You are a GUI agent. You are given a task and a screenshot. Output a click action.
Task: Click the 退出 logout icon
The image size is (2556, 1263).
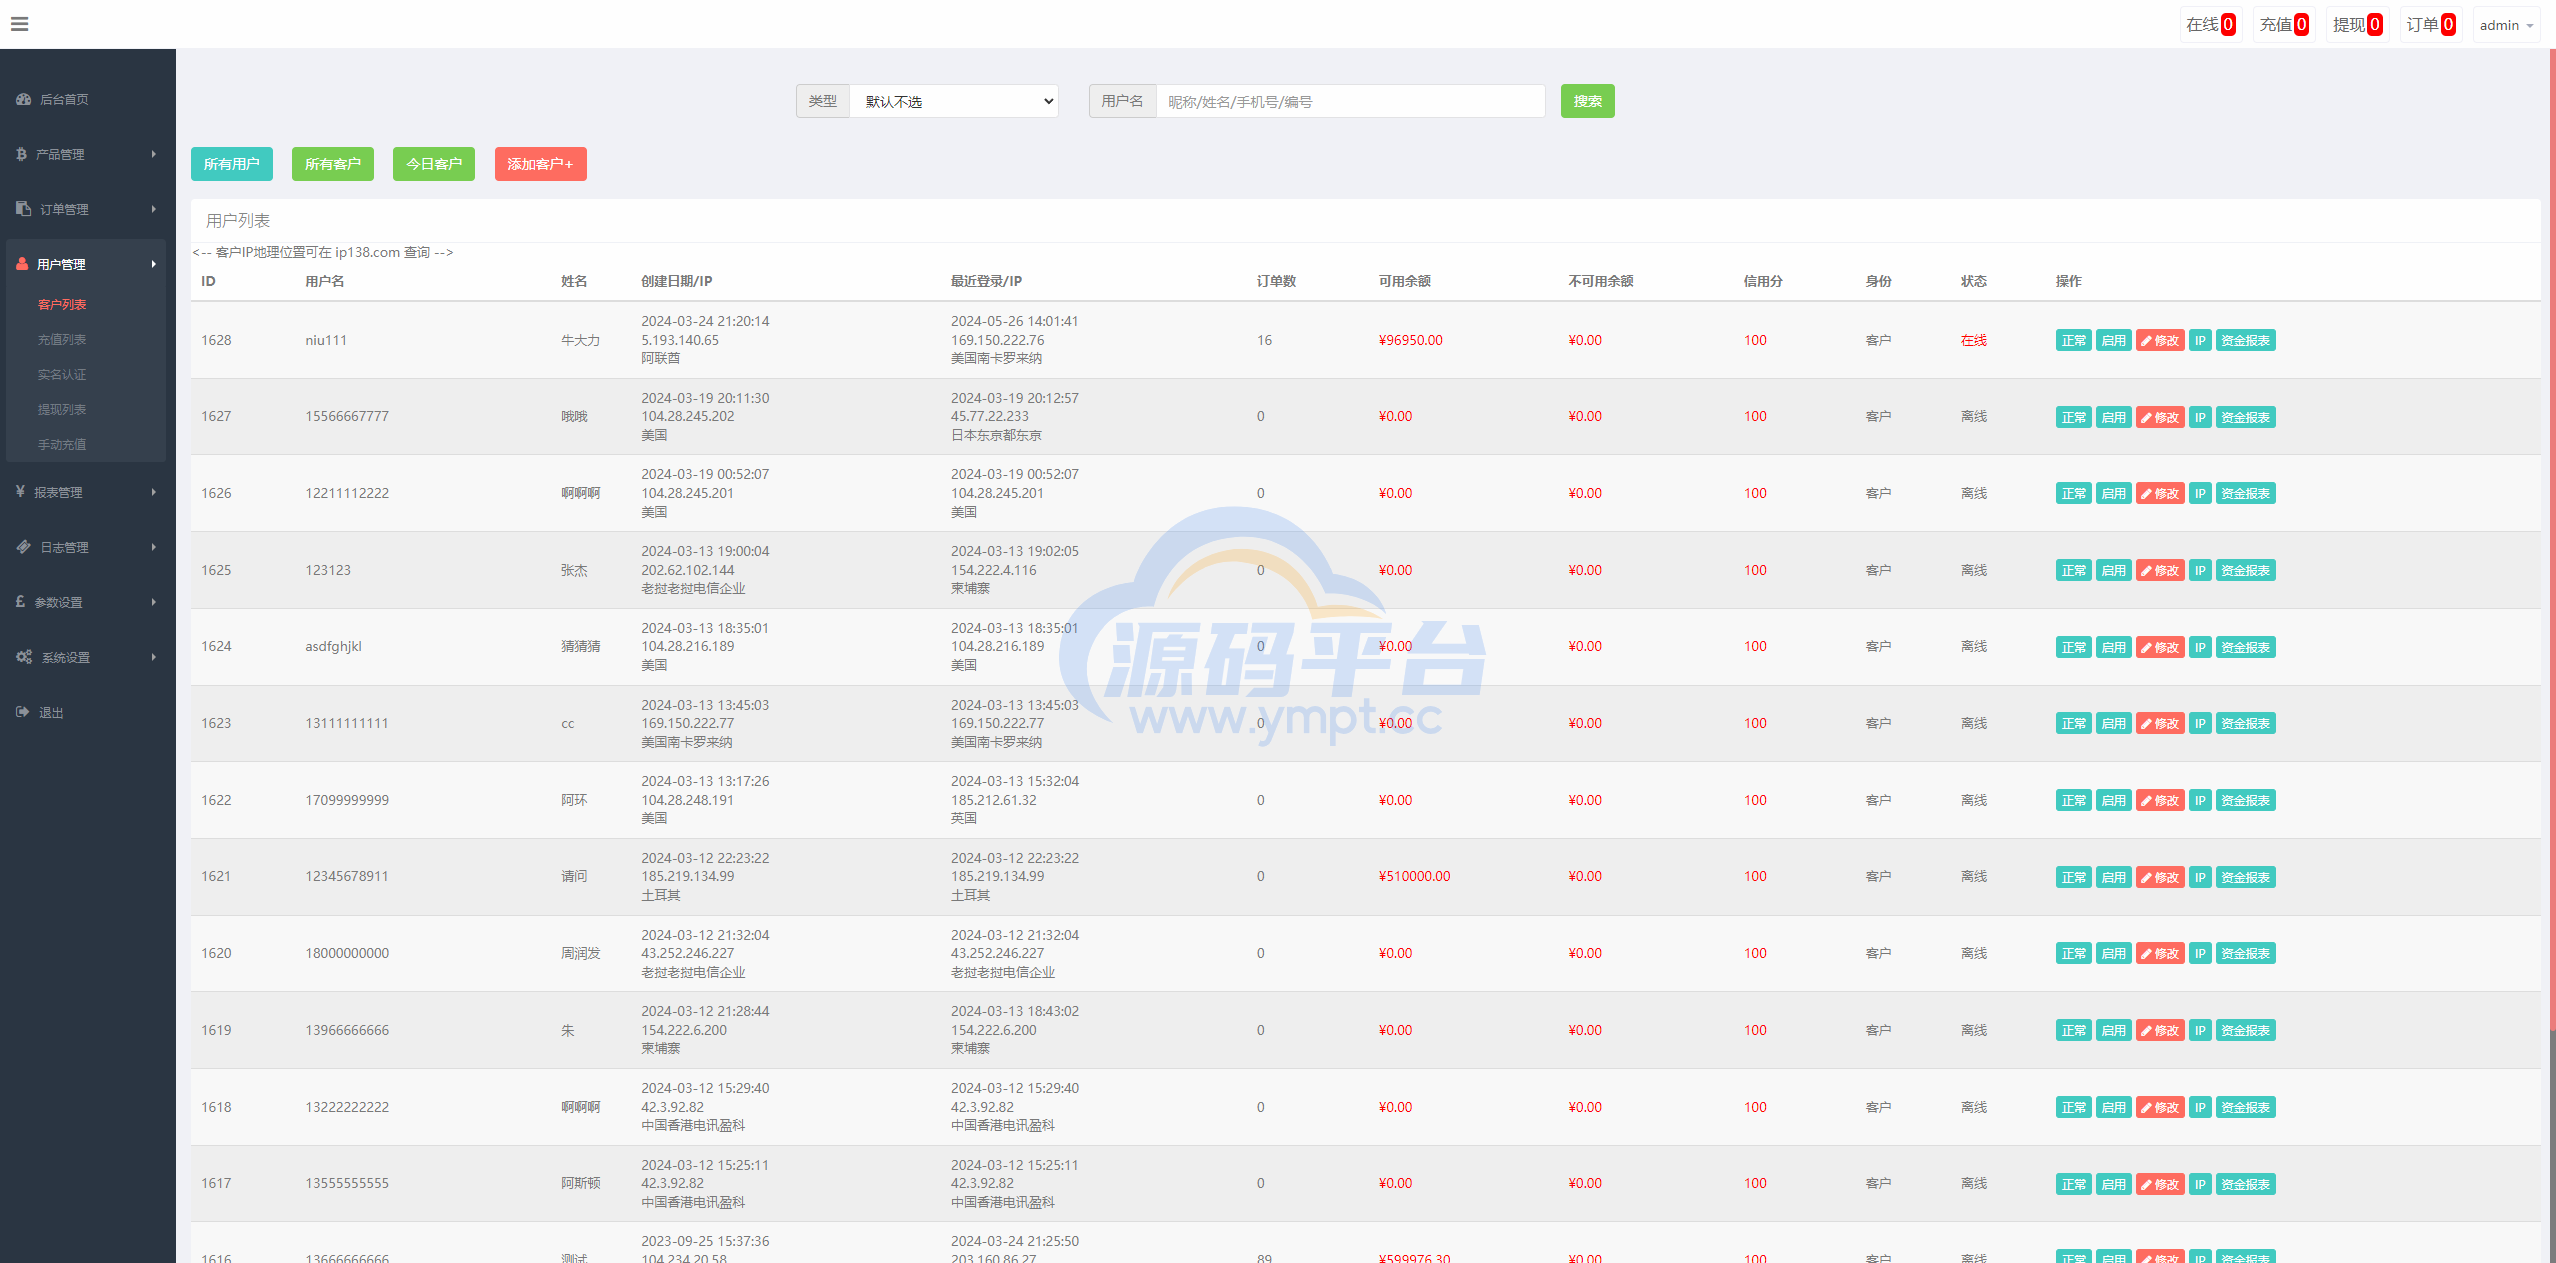[x=23, y=711]
